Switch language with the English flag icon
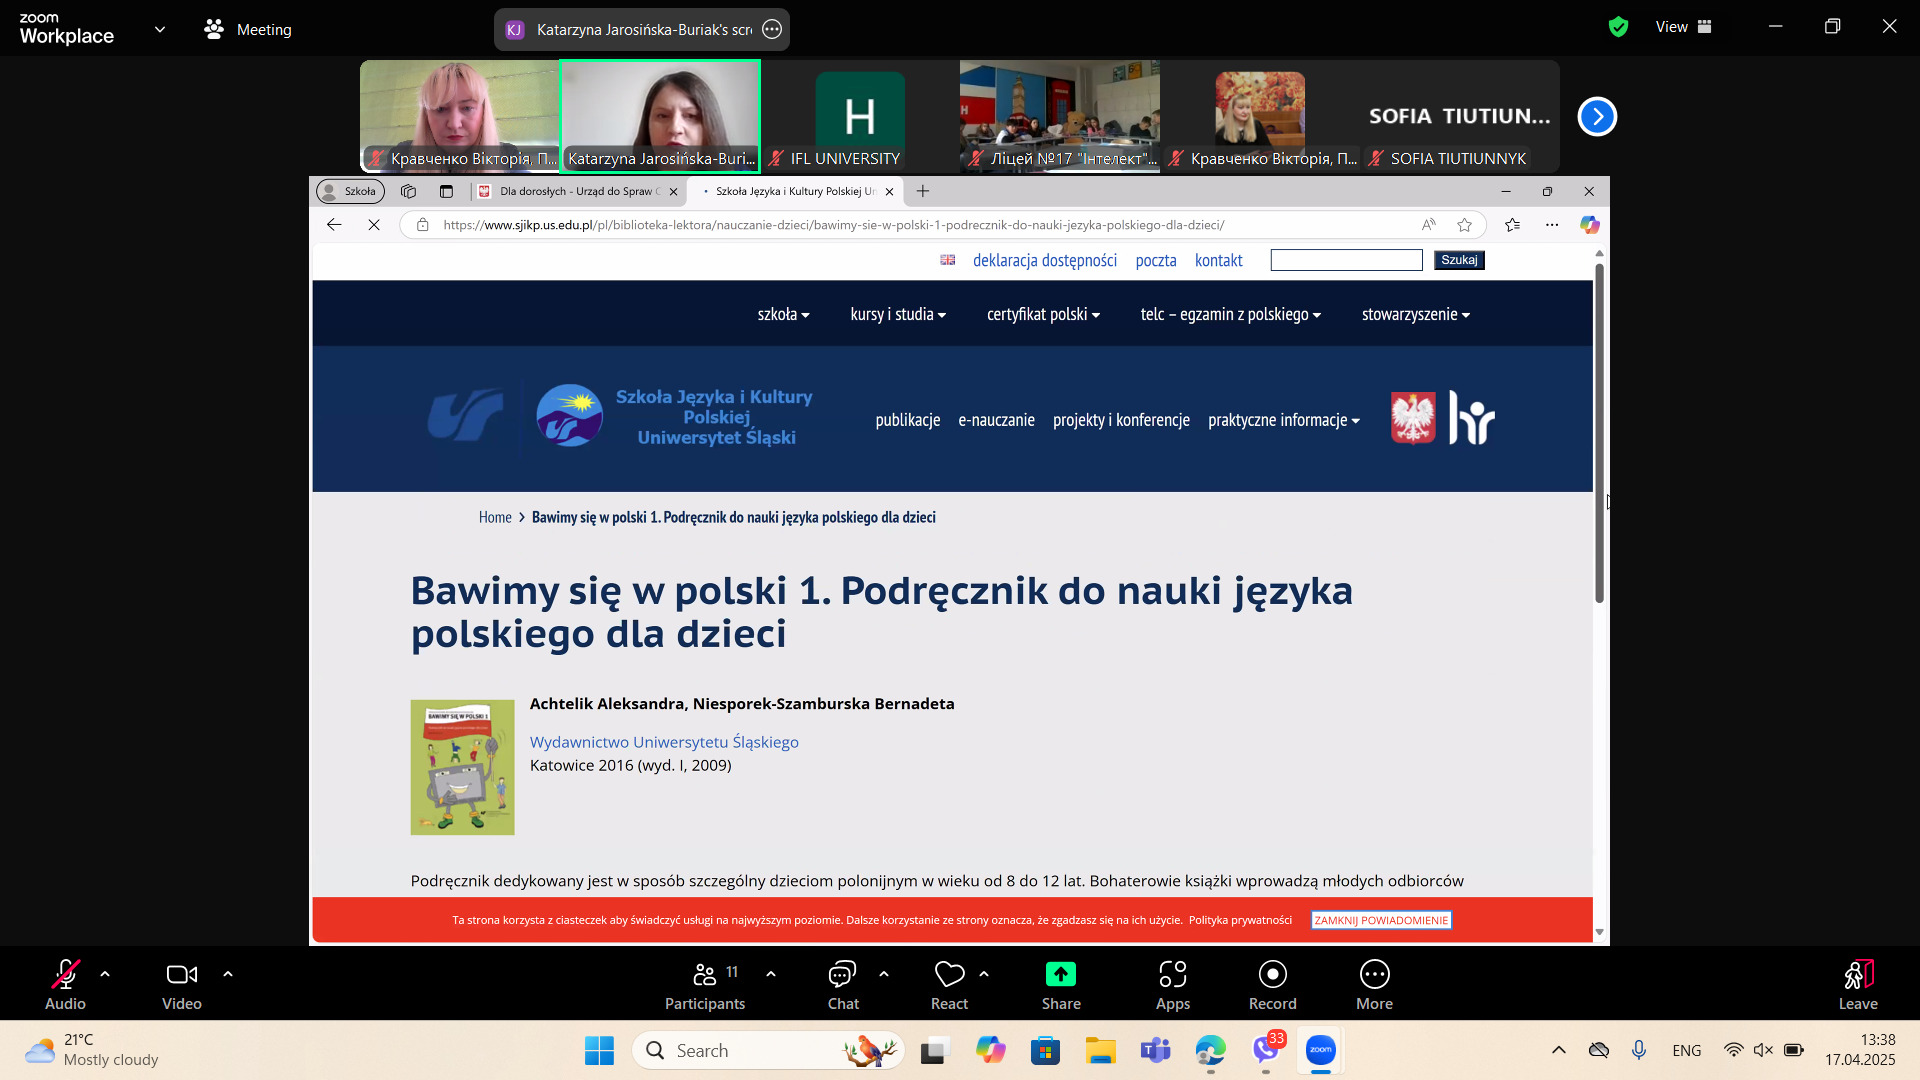Screen dimensions: 1920x1080 coord(948,260)
